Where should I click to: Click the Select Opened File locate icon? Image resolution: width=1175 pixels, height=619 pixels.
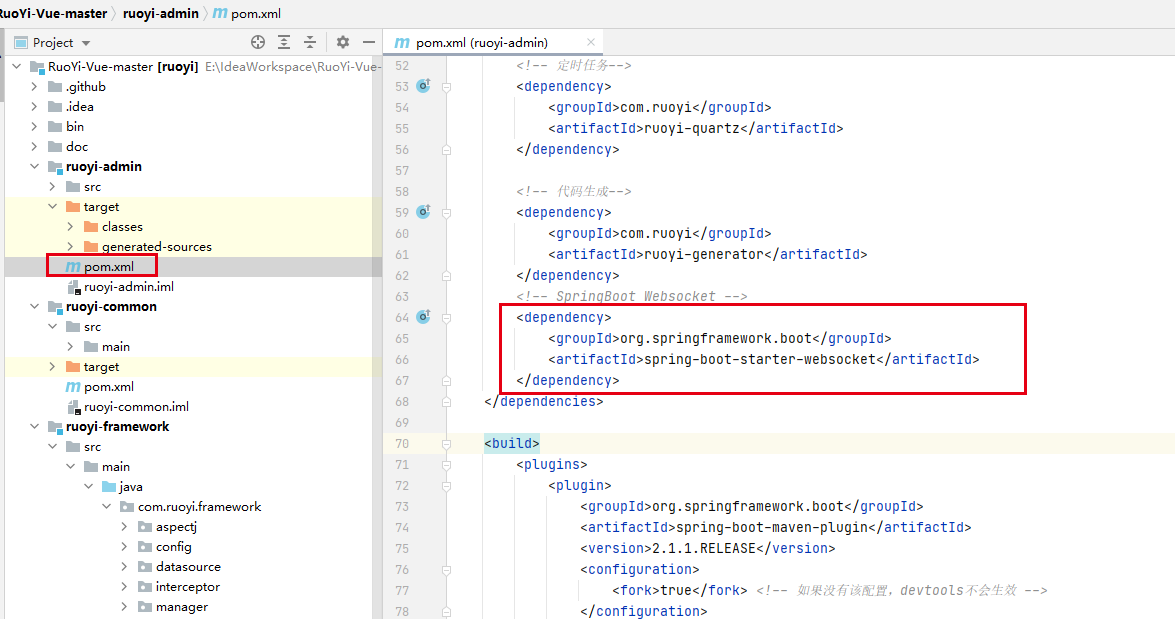coord(258,42)
